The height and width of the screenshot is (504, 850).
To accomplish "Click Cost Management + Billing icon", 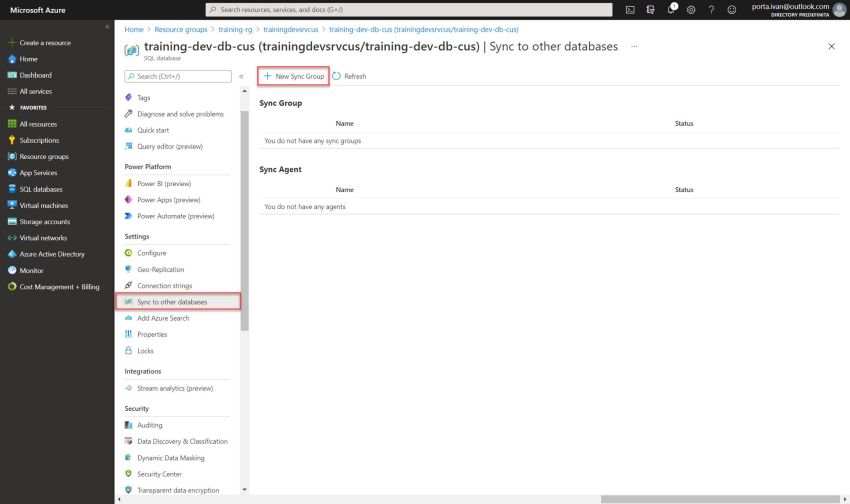I will (12, 287).
